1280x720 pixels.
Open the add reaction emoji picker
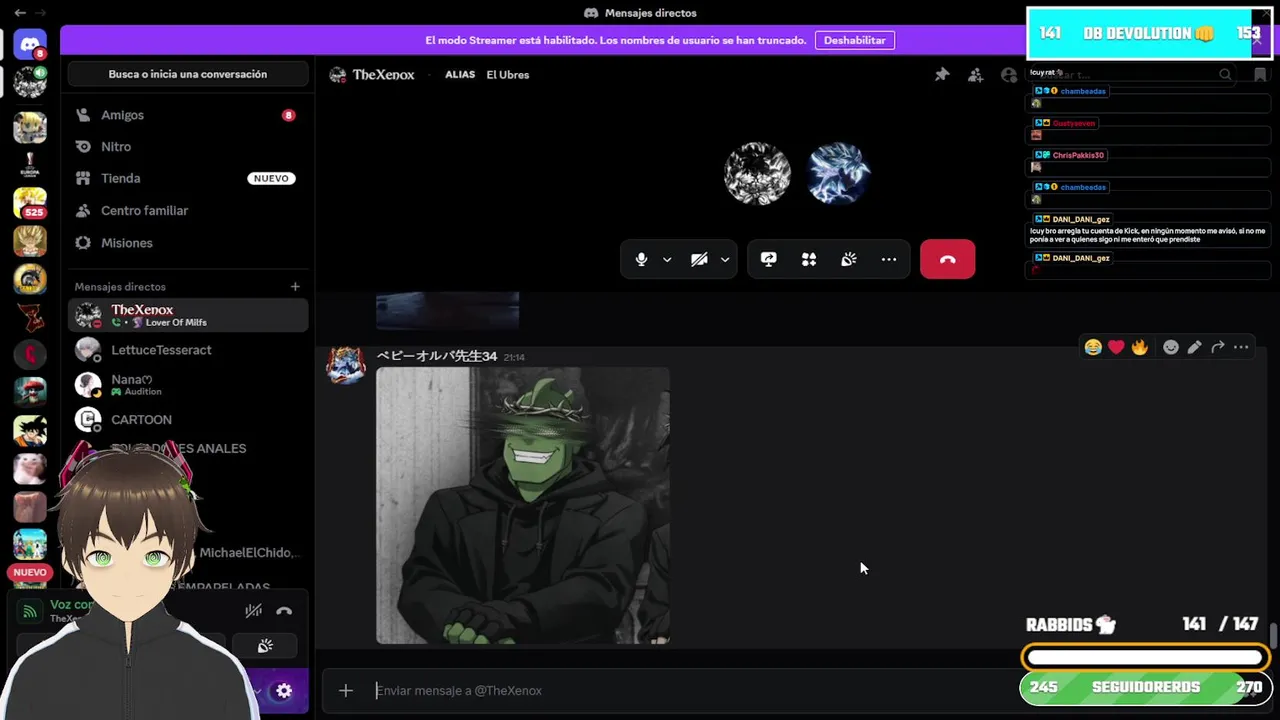pyautogui.click(x=1171, y=347)
